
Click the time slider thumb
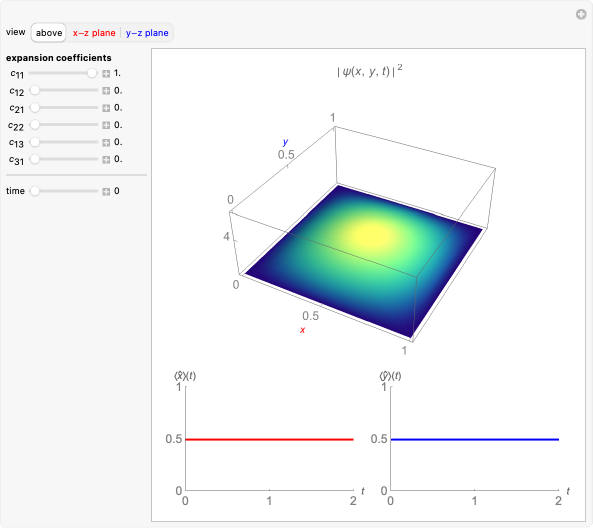pos(35,191)
